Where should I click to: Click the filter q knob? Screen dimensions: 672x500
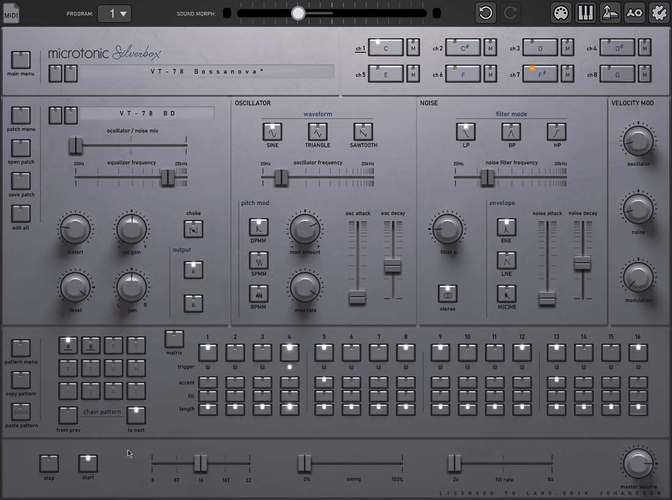[x=447, y=228]
